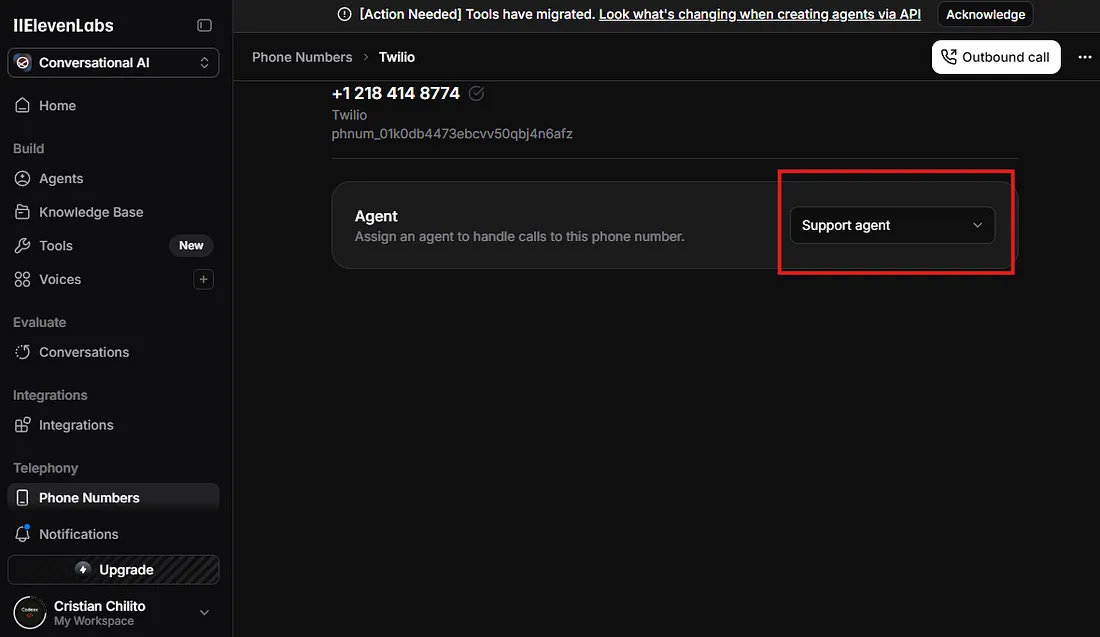
Task: Click the Upgrade lightning bolt icon
Action: click(x=83, y=569)
